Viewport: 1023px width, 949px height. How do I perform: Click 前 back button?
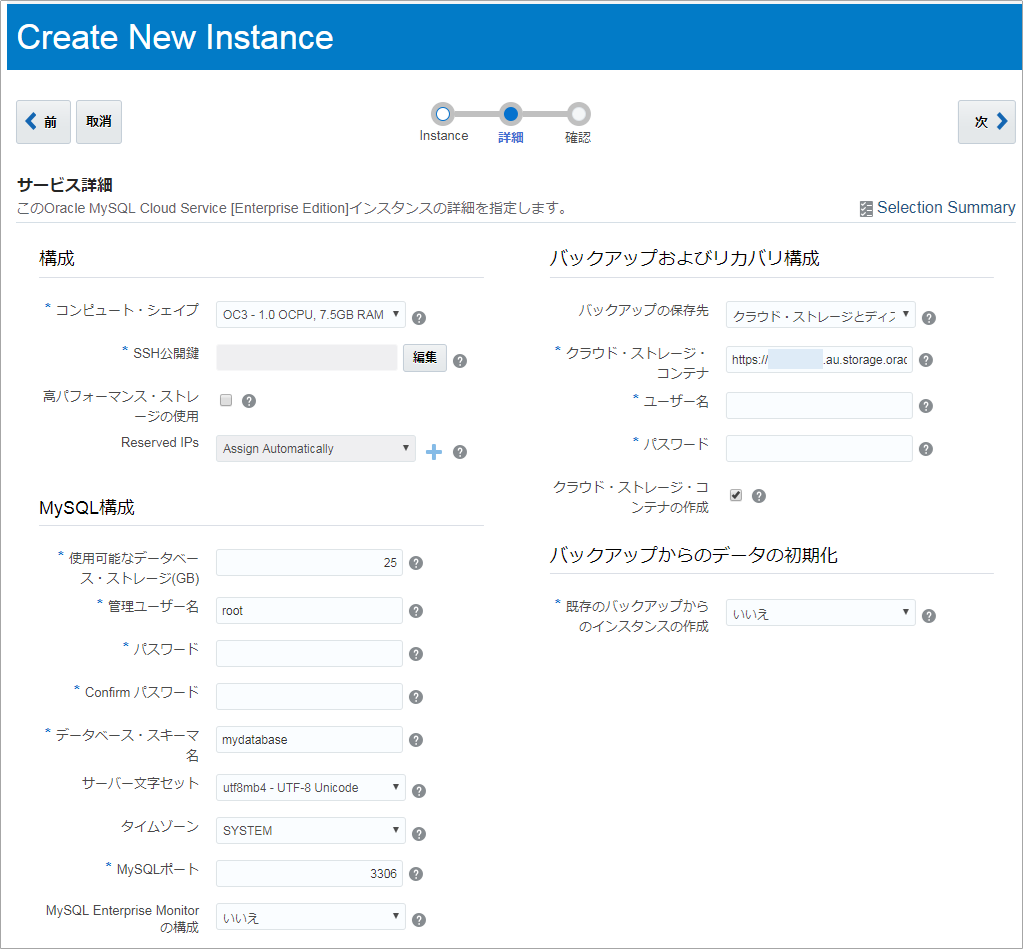(x=43, y=122)
